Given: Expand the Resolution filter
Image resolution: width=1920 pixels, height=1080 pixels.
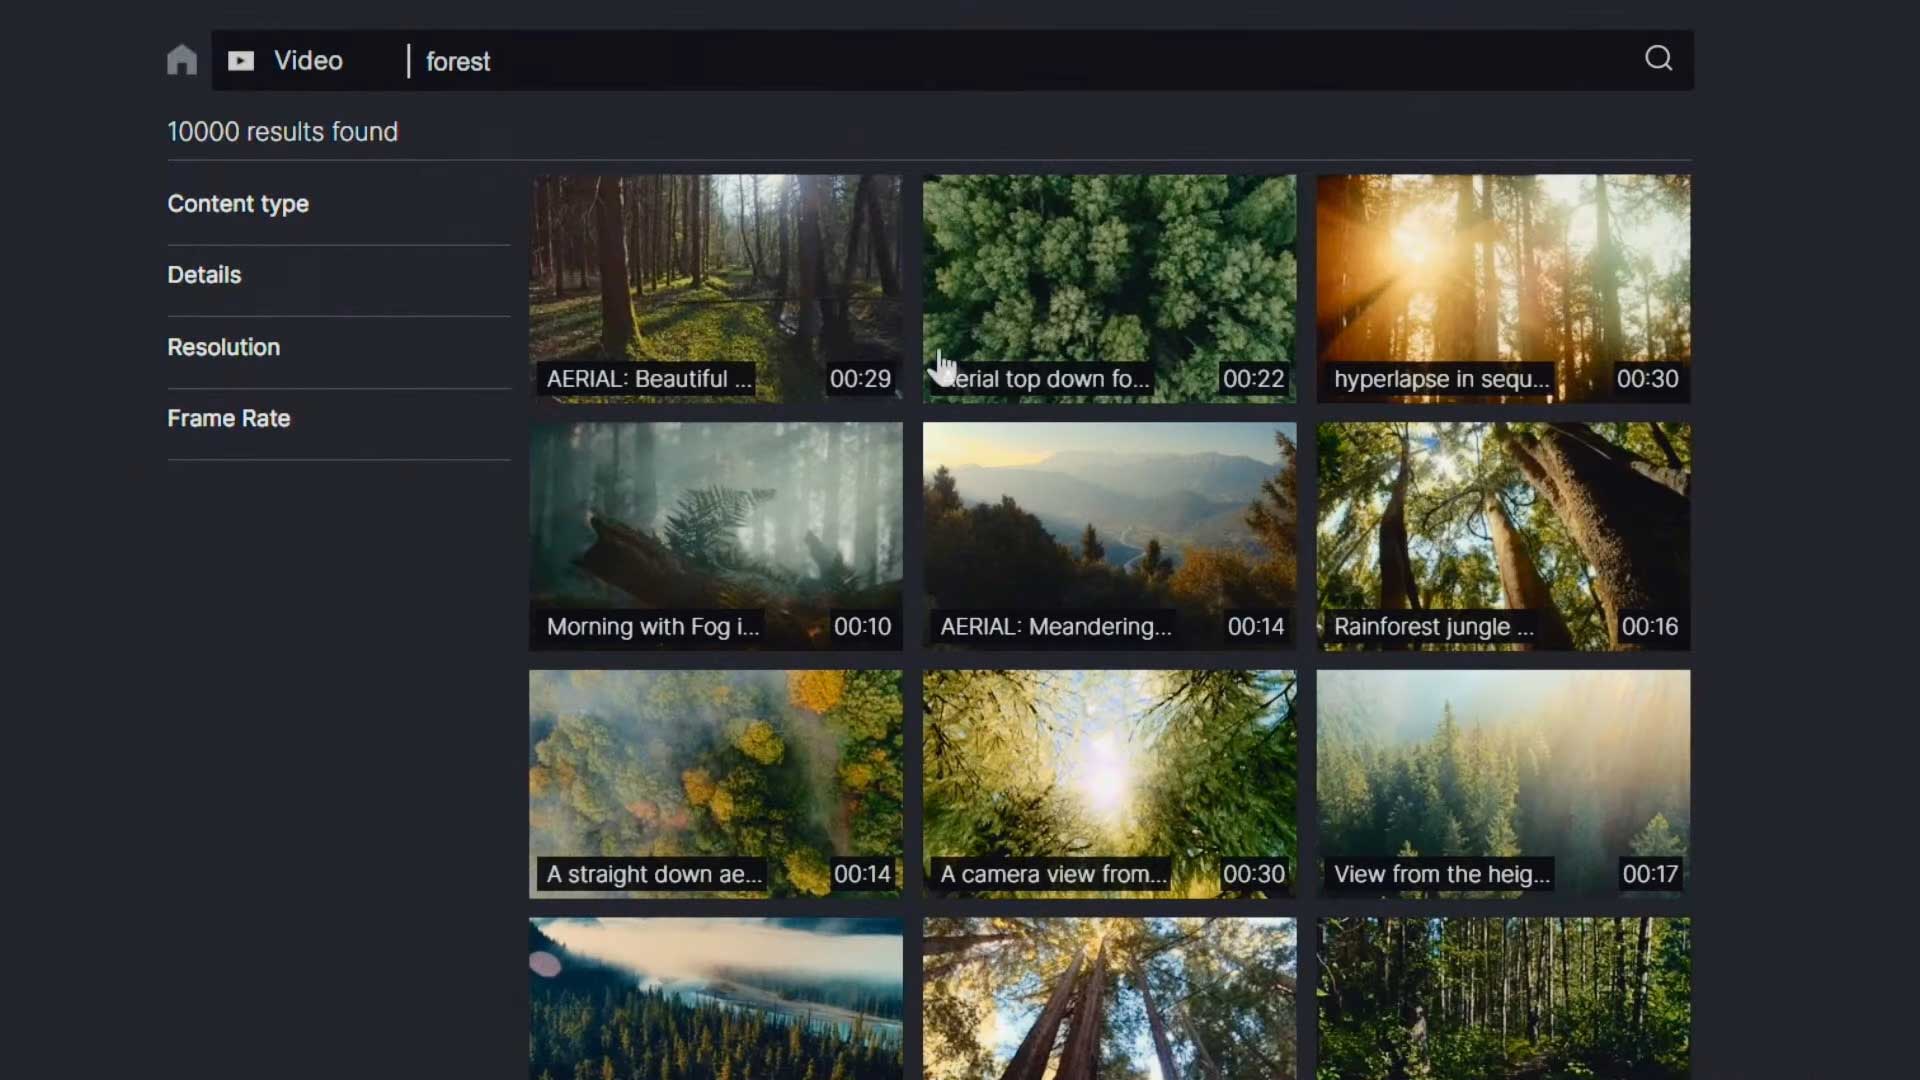Looking at the screenshot, I should click(x=223, y=347).
